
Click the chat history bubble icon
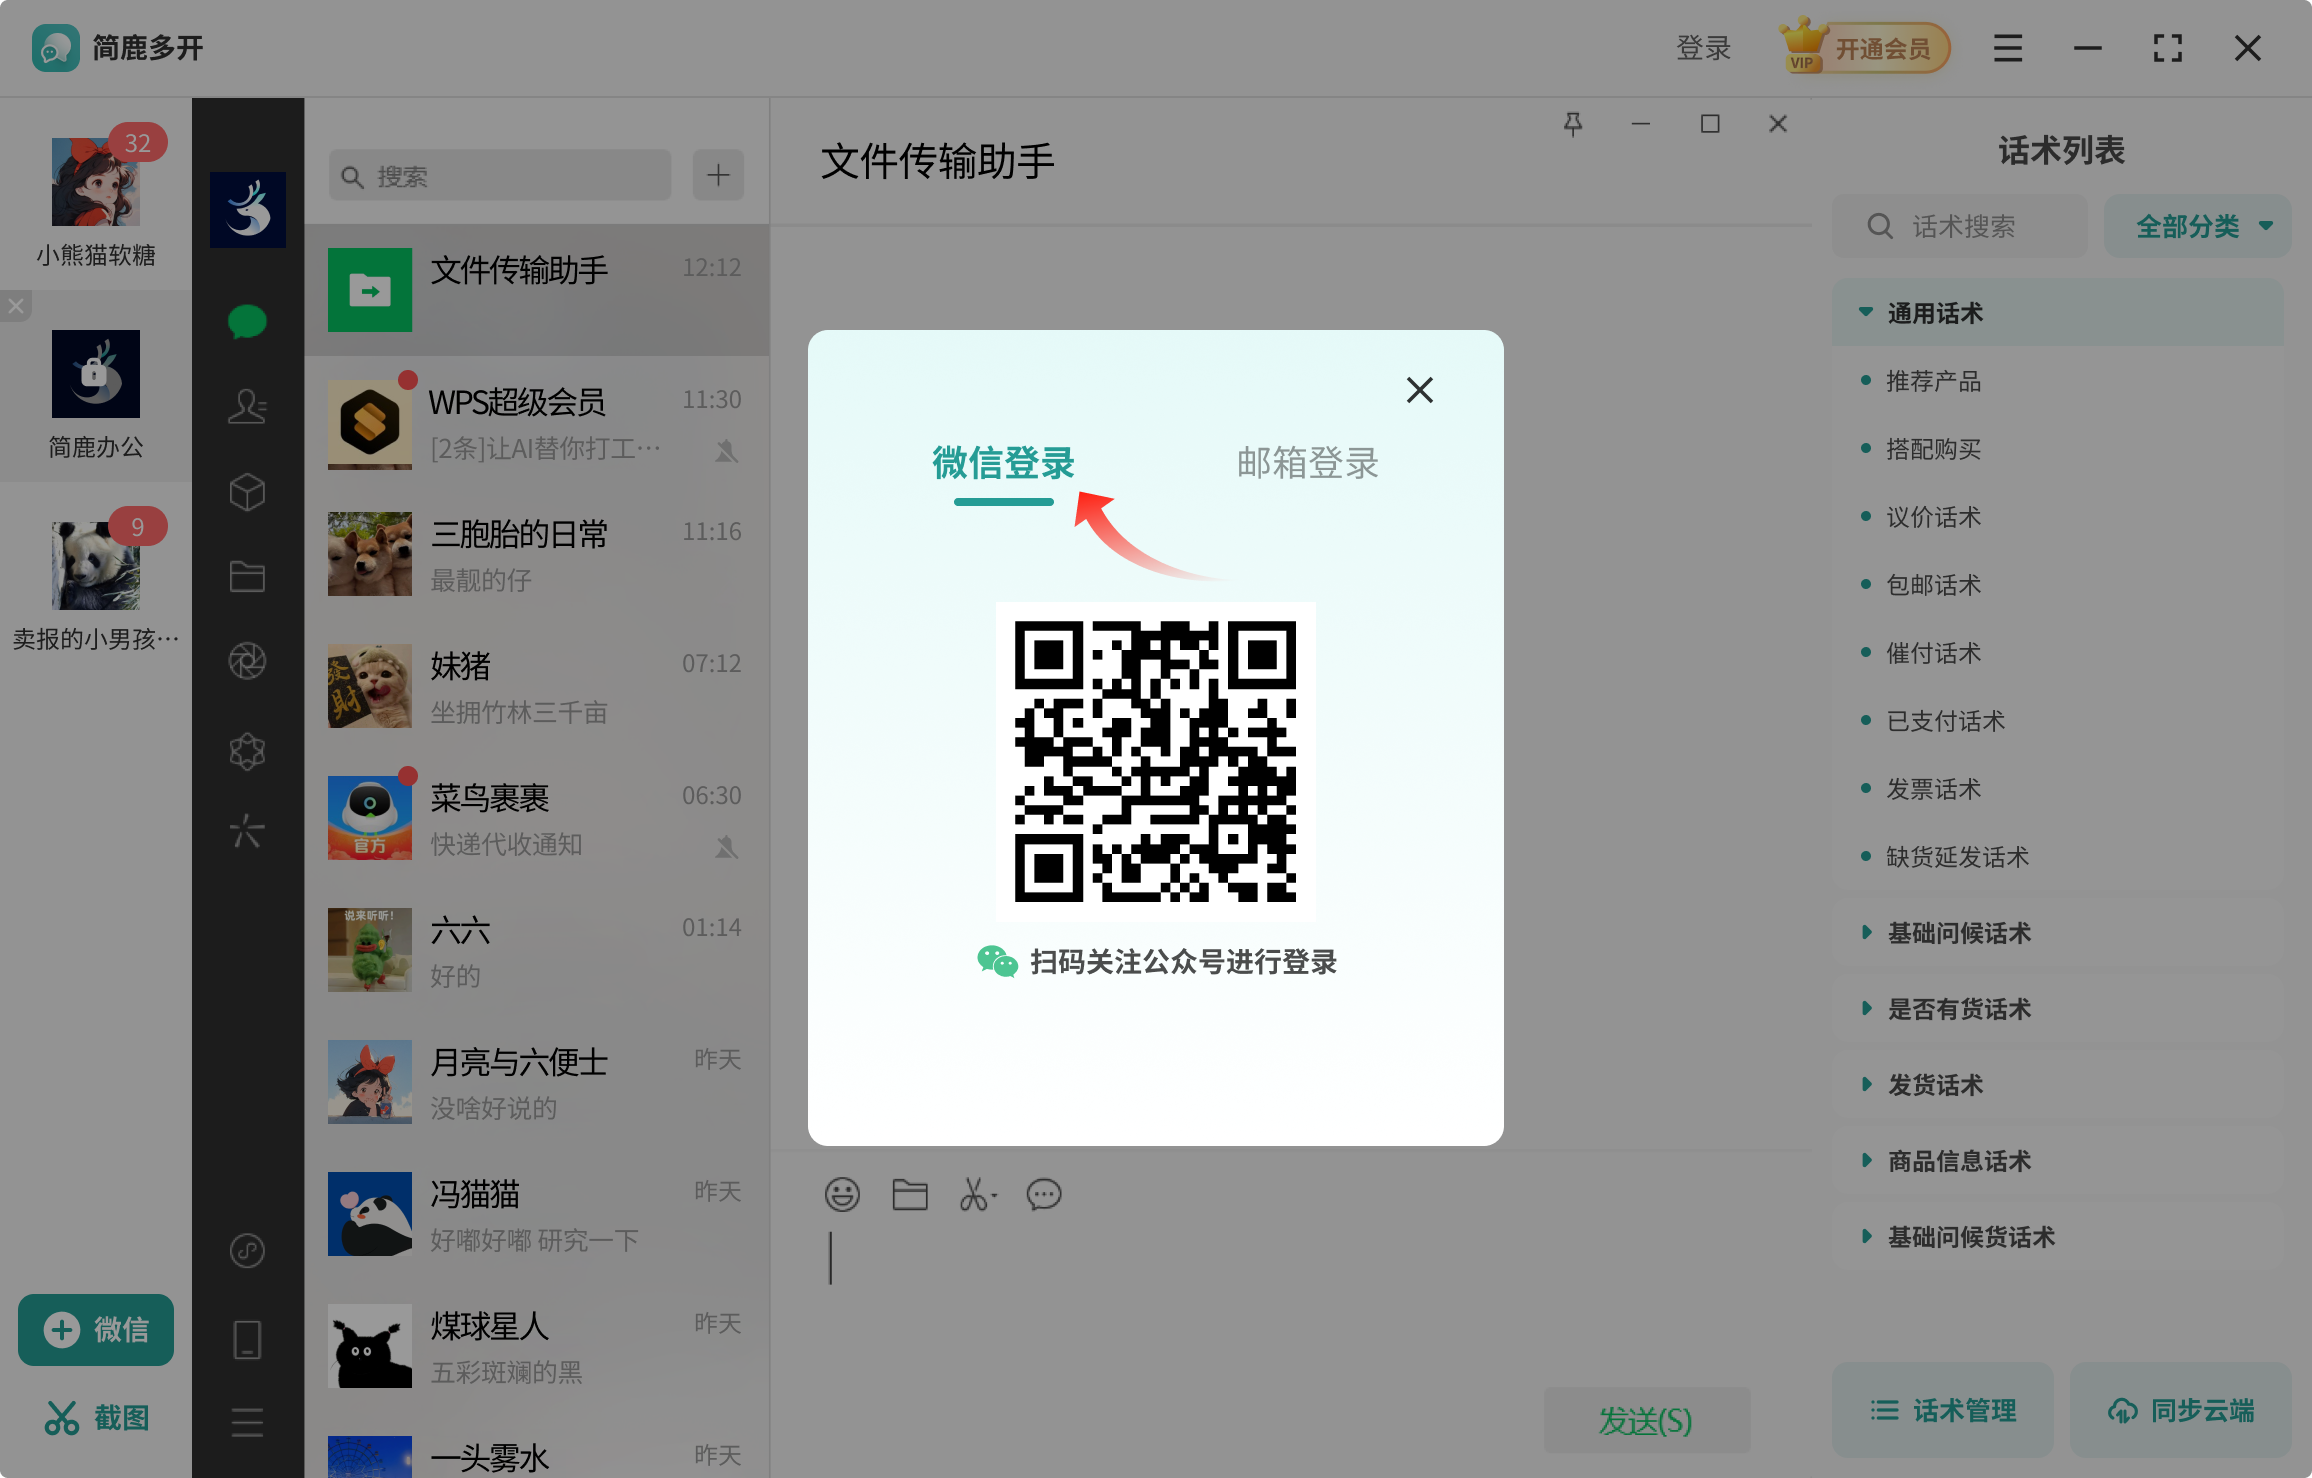coord(1044,1194)
